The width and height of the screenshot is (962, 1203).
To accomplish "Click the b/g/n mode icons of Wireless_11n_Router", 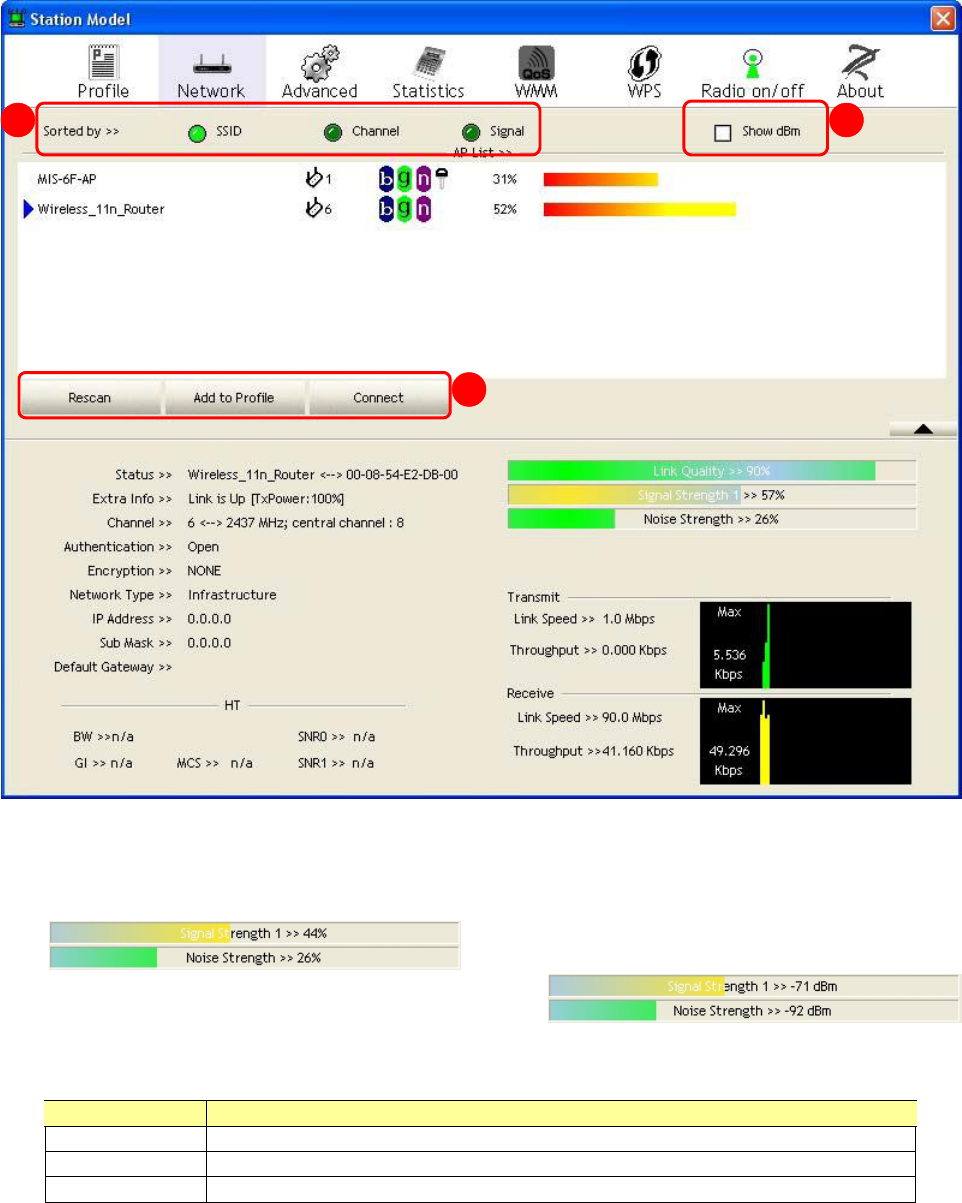I will tap(405, 209).
